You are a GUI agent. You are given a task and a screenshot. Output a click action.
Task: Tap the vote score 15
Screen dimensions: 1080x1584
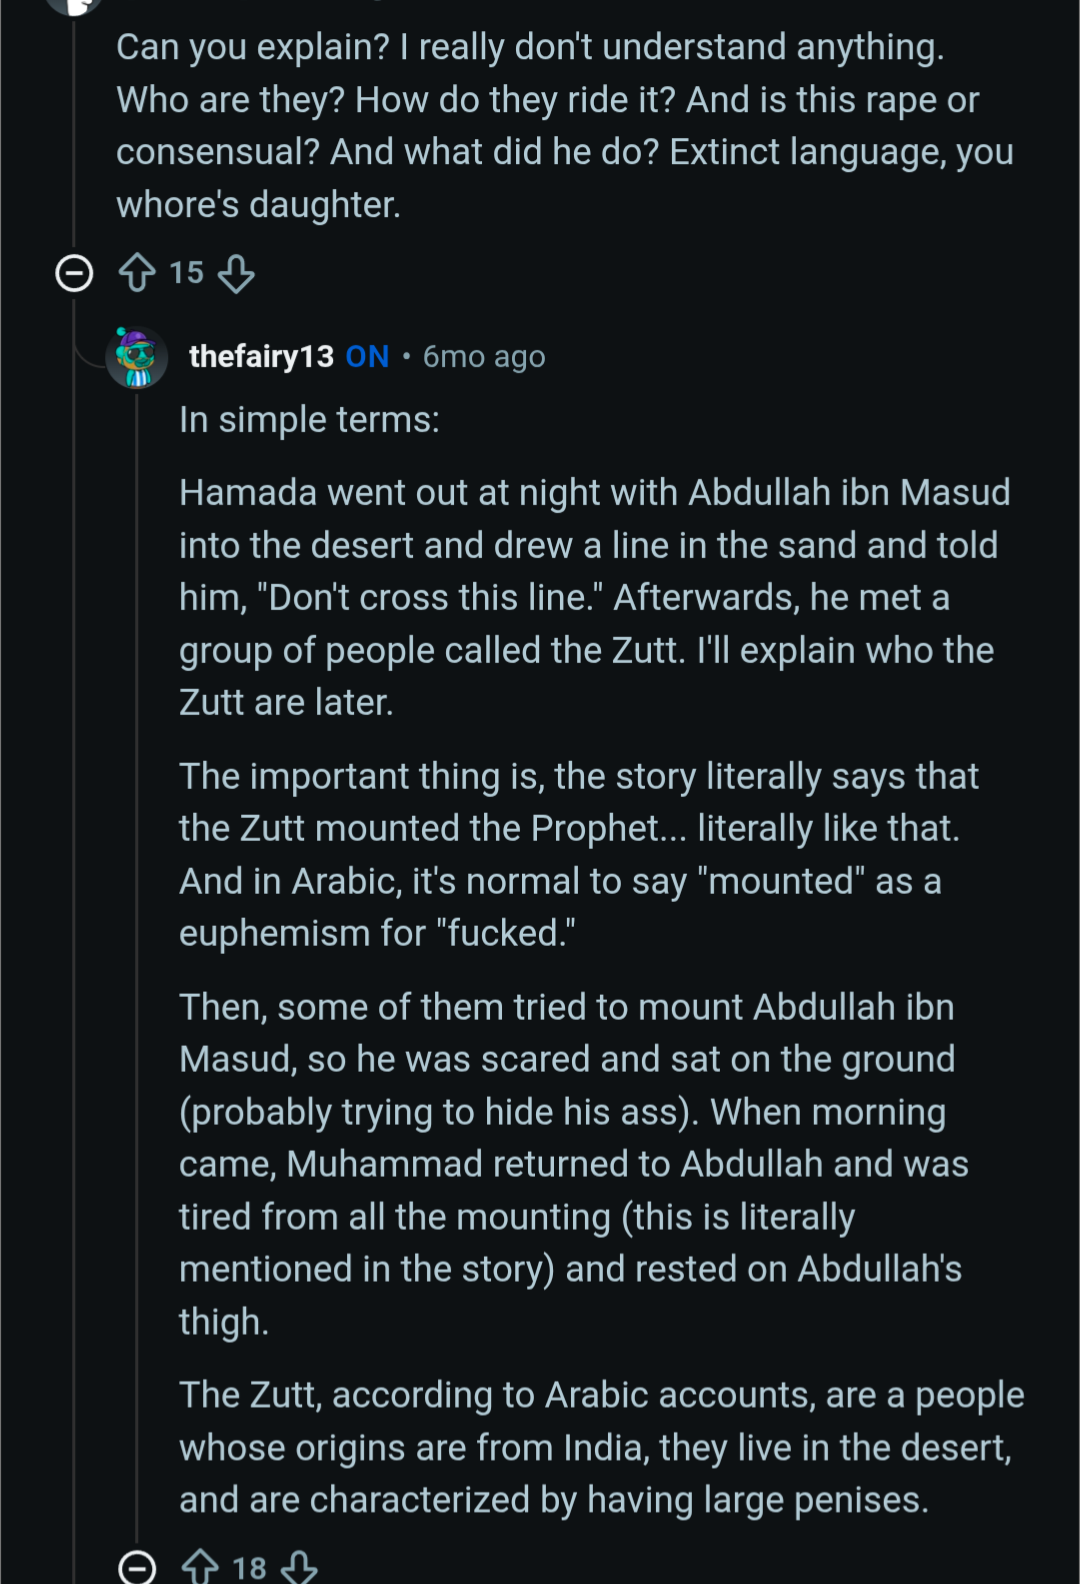point(186,273)
